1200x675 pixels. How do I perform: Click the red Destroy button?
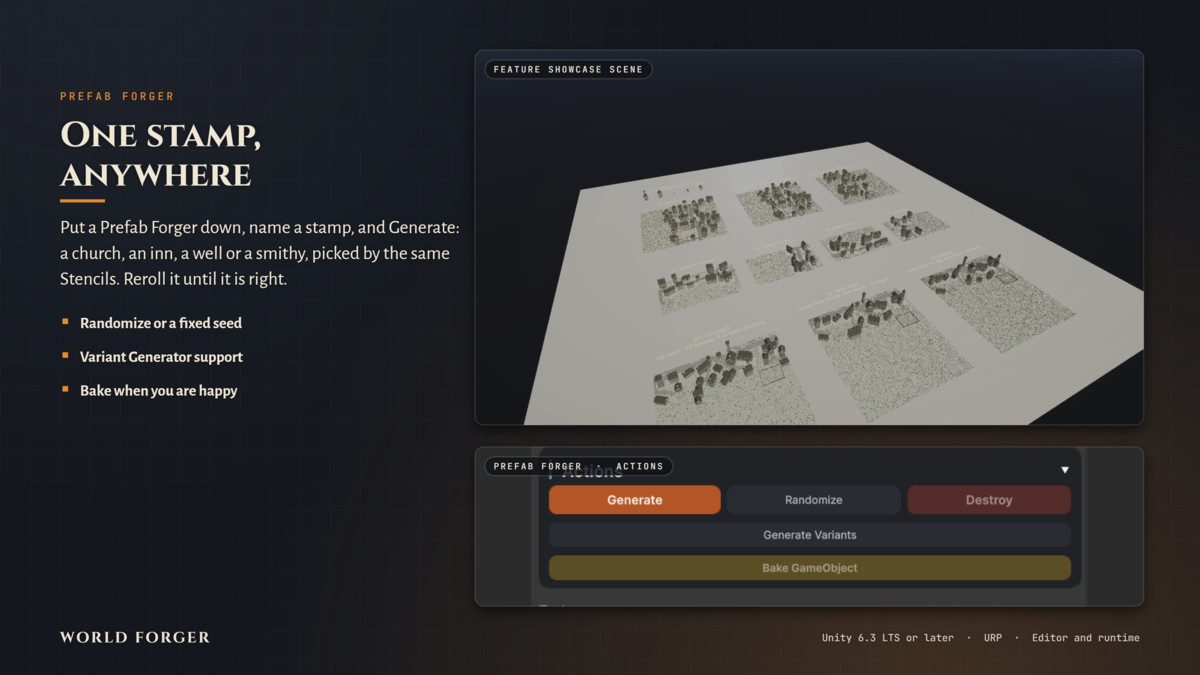point(989,500)
